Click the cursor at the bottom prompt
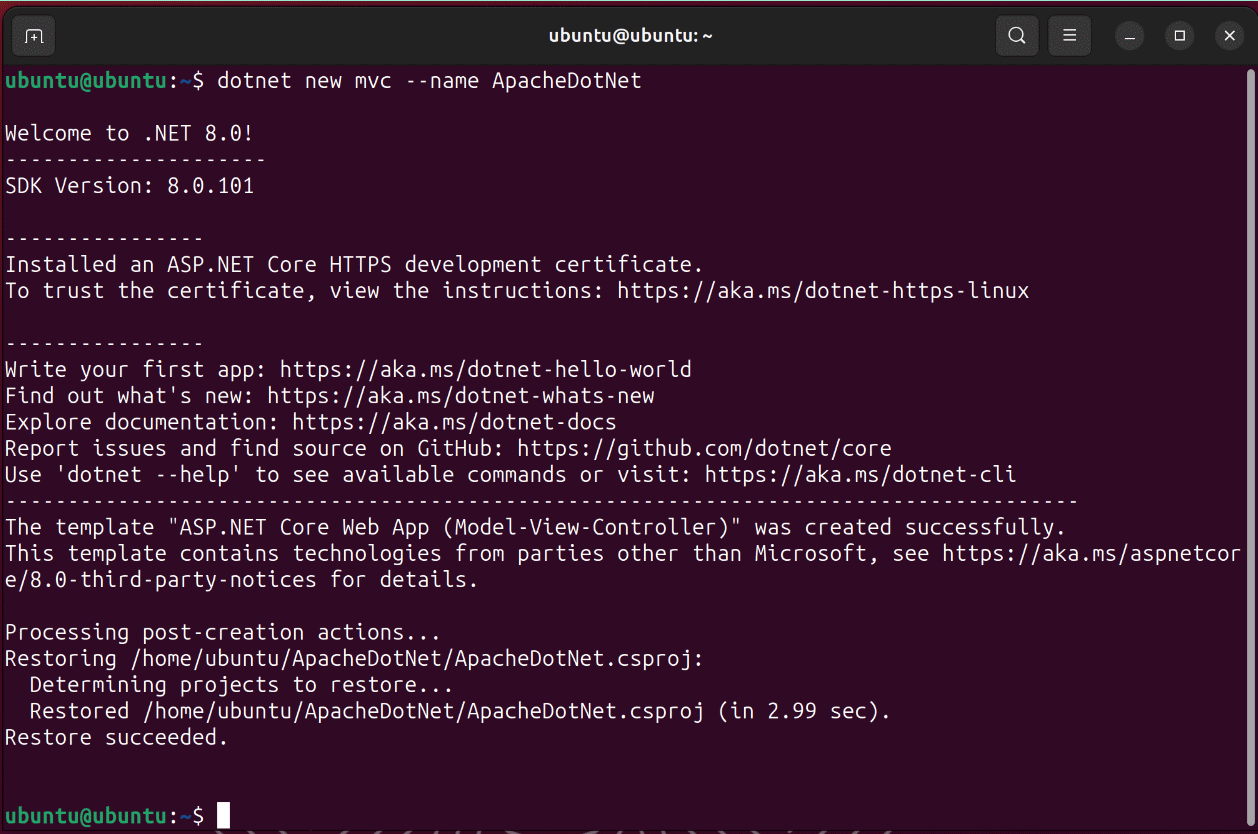This screenshot has height=834, width=1258. point(223,816)
